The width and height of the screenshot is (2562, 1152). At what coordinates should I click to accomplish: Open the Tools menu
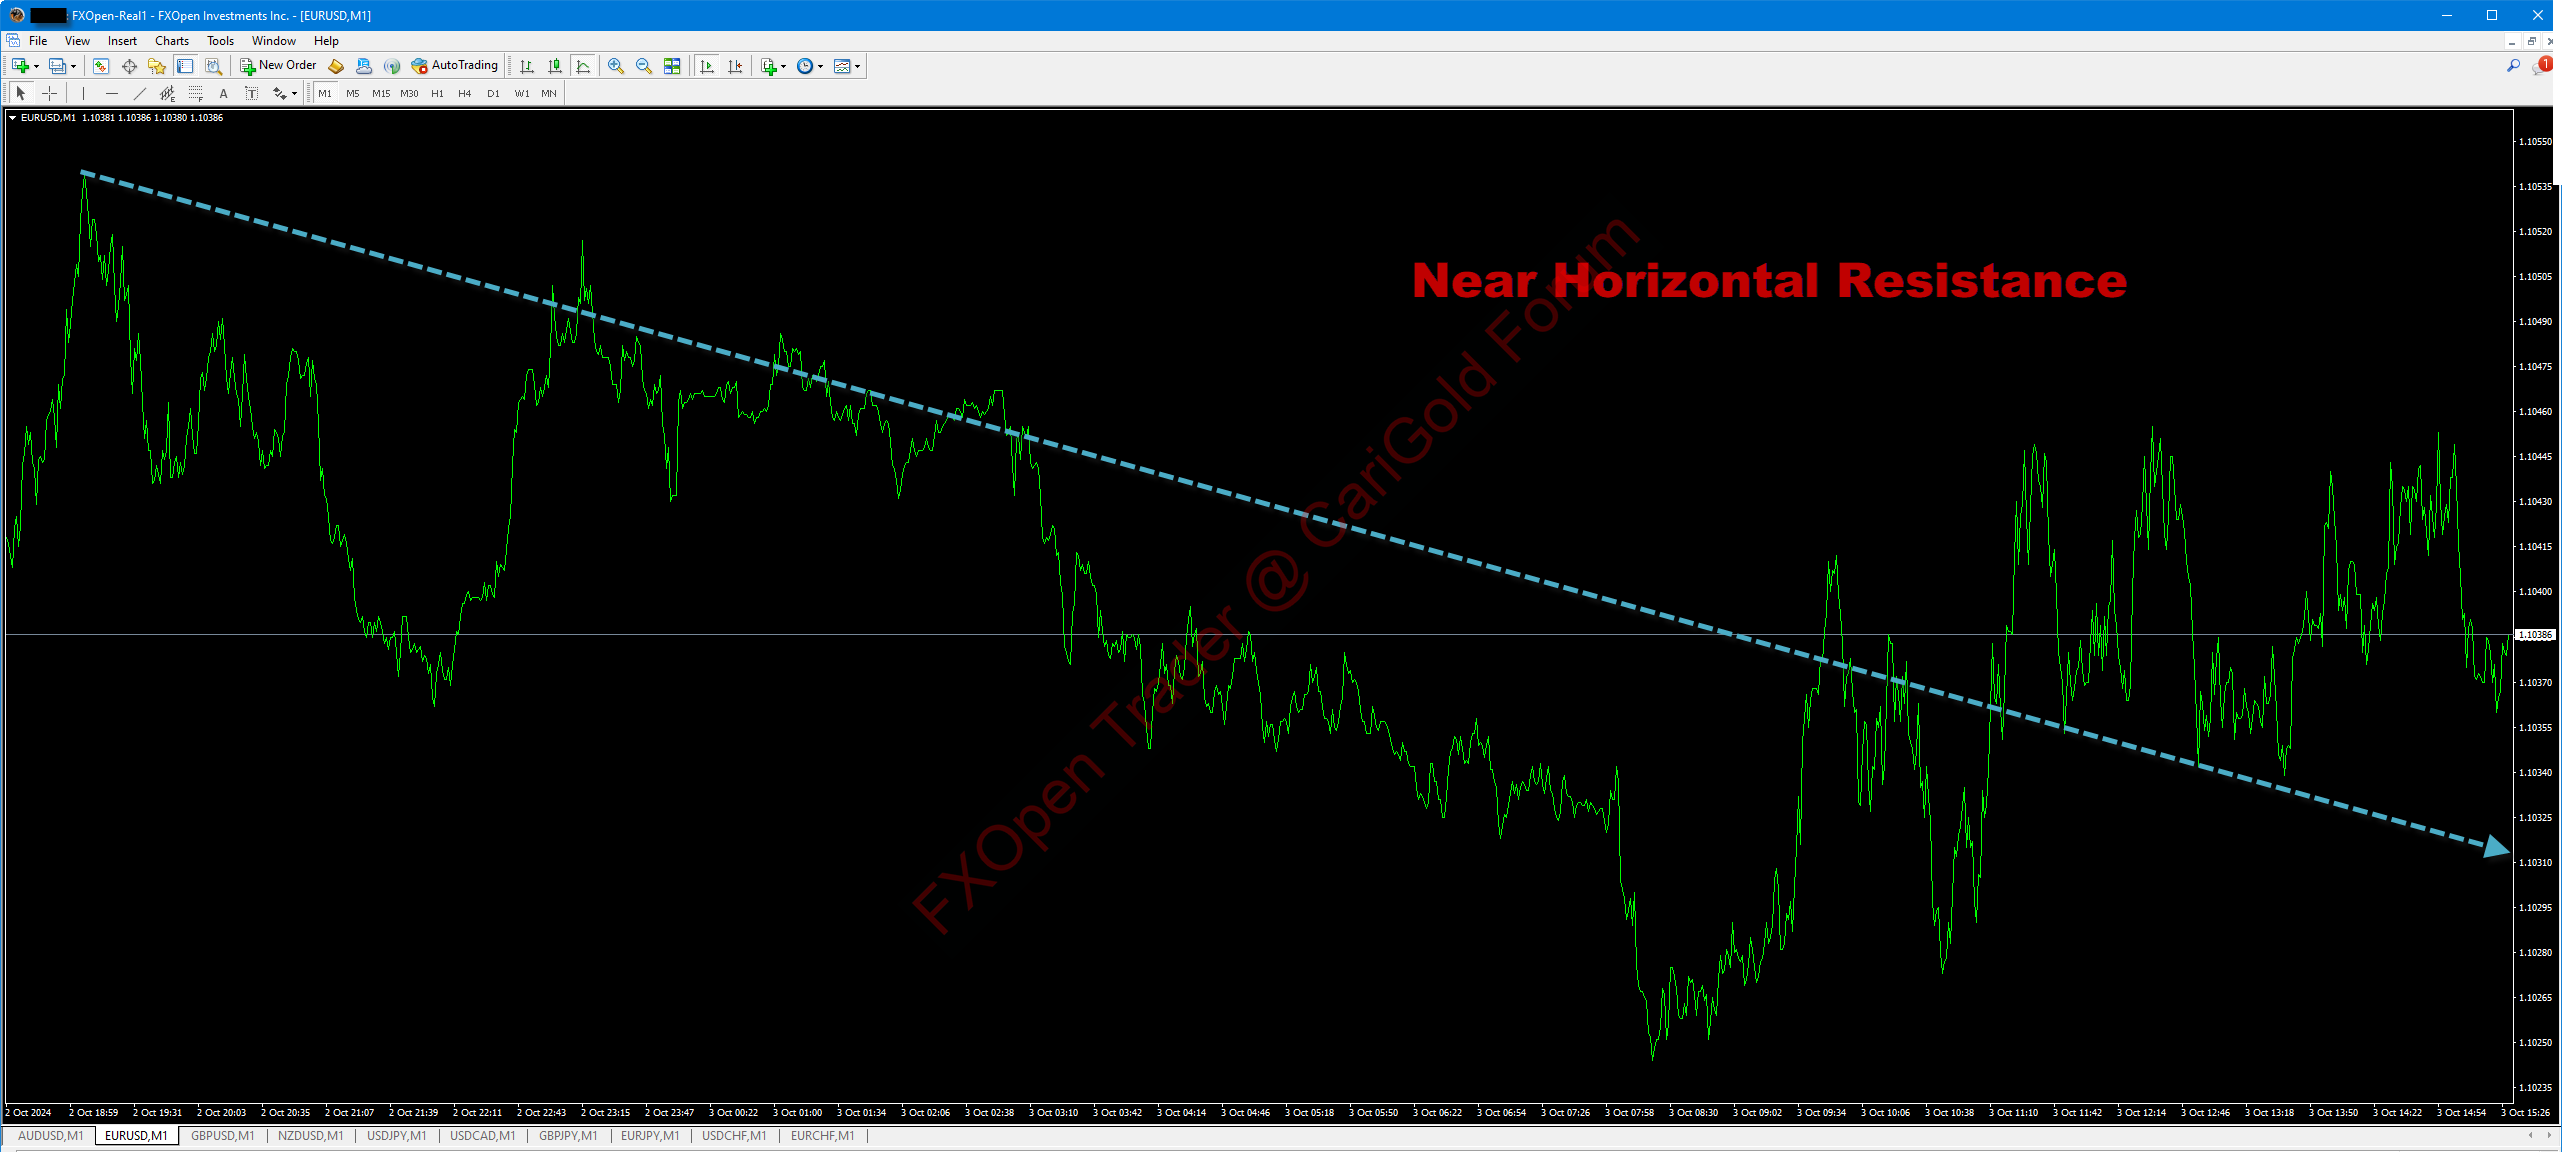tap(220, 41)
